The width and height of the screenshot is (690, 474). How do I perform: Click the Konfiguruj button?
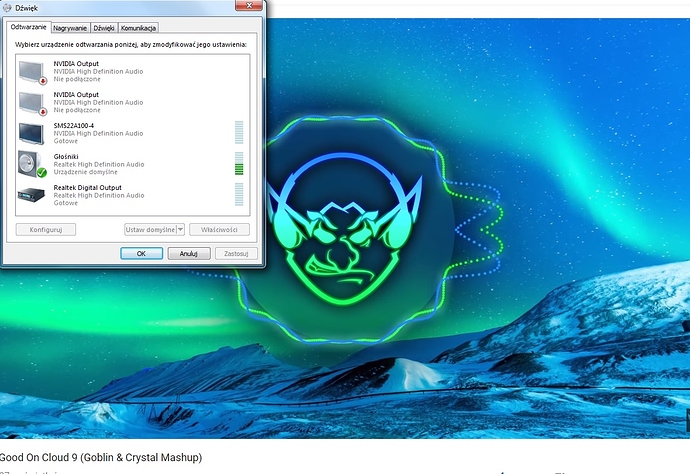point(46,229)
